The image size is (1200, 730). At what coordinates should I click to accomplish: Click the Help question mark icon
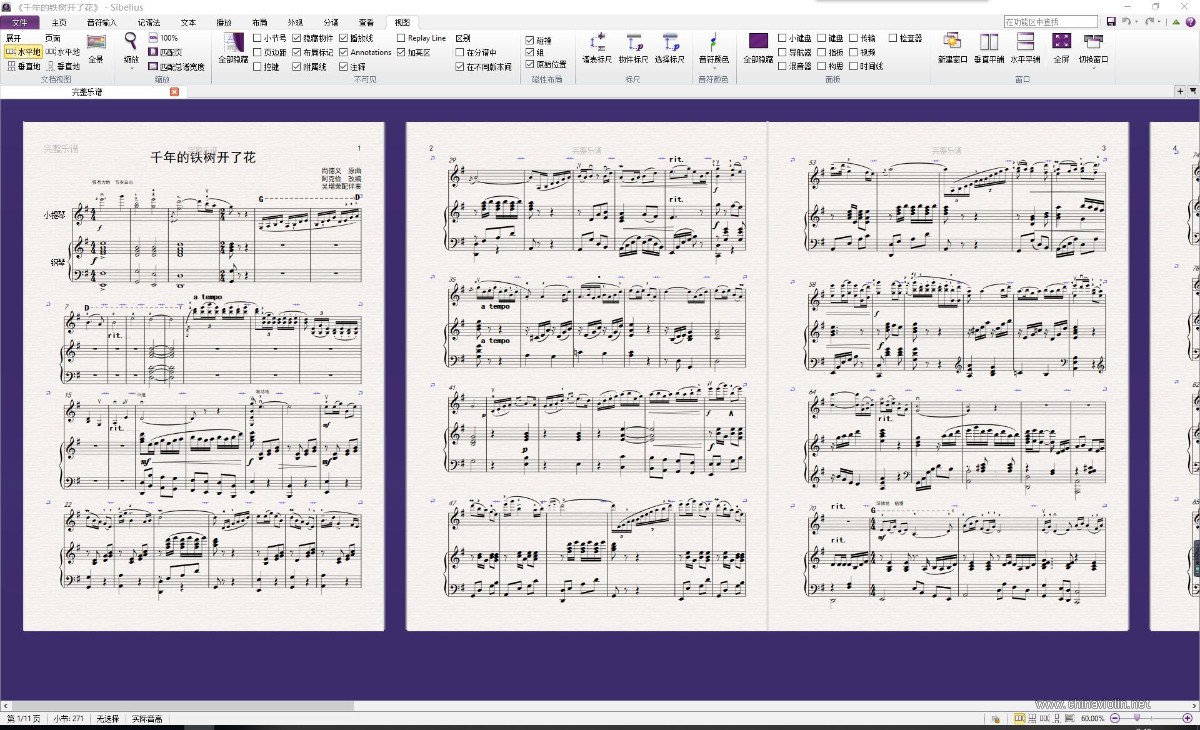tap(1190, 21)
